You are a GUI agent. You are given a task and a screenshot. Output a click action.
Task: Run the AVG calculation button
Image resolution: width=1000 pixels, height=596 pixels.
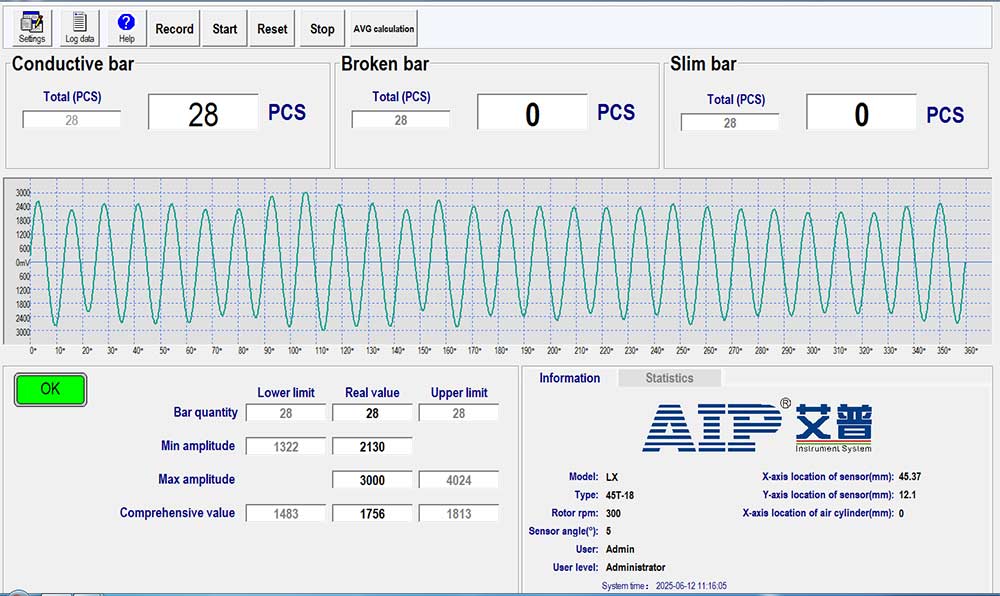point(383,29)
